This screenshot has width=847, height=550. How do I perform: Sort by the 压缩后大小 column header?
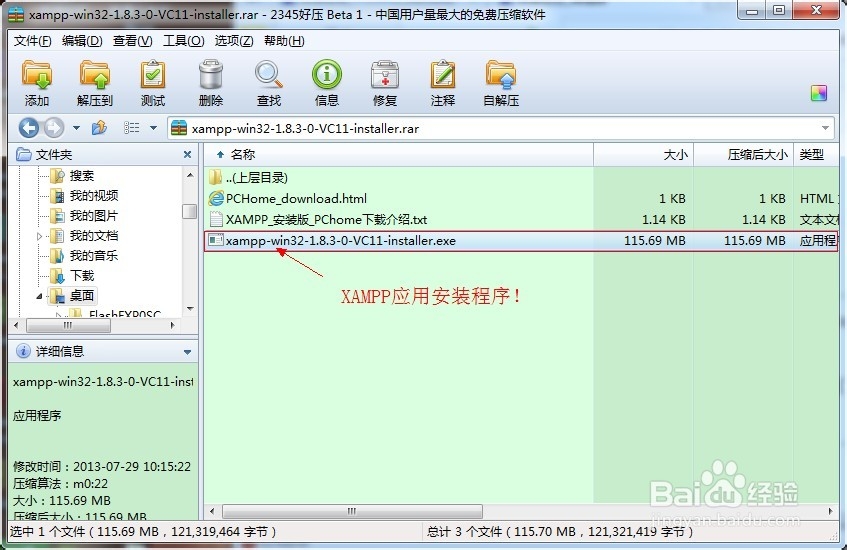pos(743,155)
